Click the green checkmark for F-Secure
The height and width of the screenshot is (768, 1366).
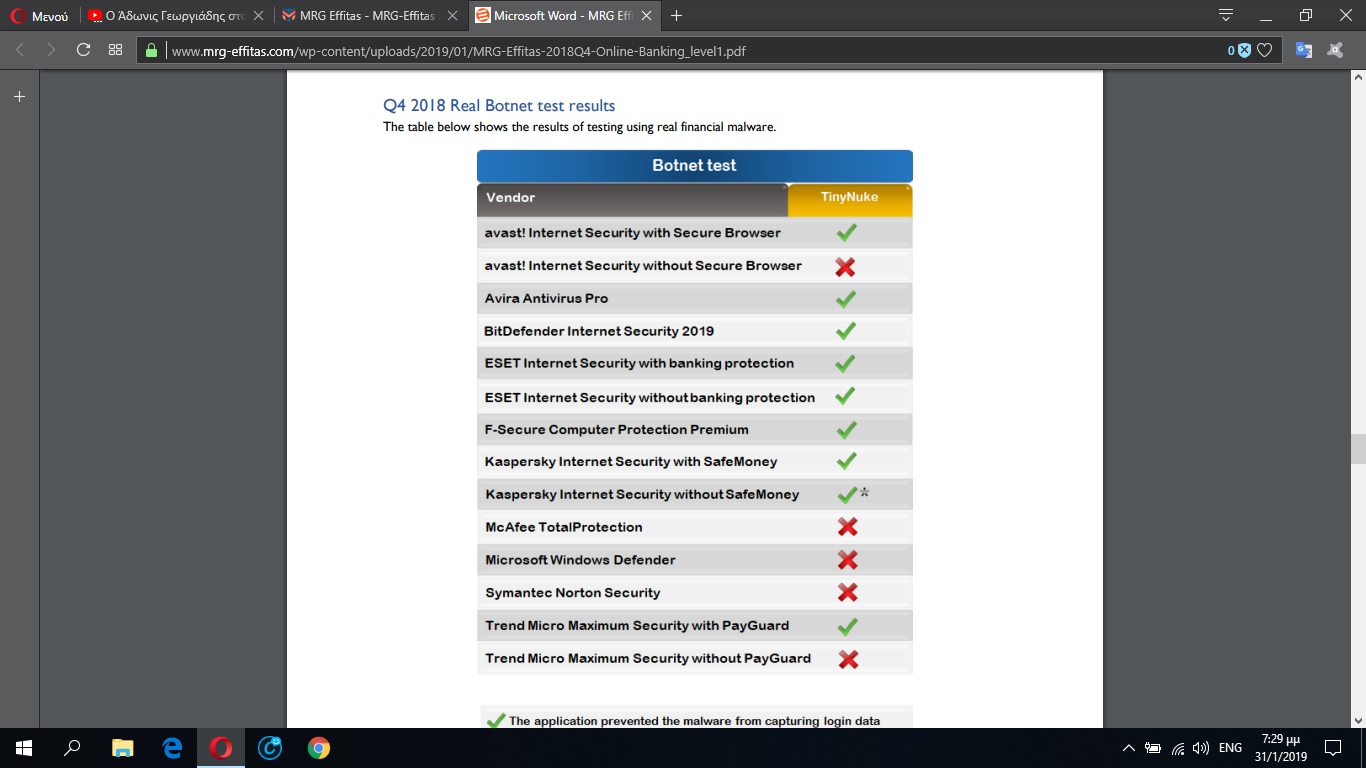click(x=847, y=430)
